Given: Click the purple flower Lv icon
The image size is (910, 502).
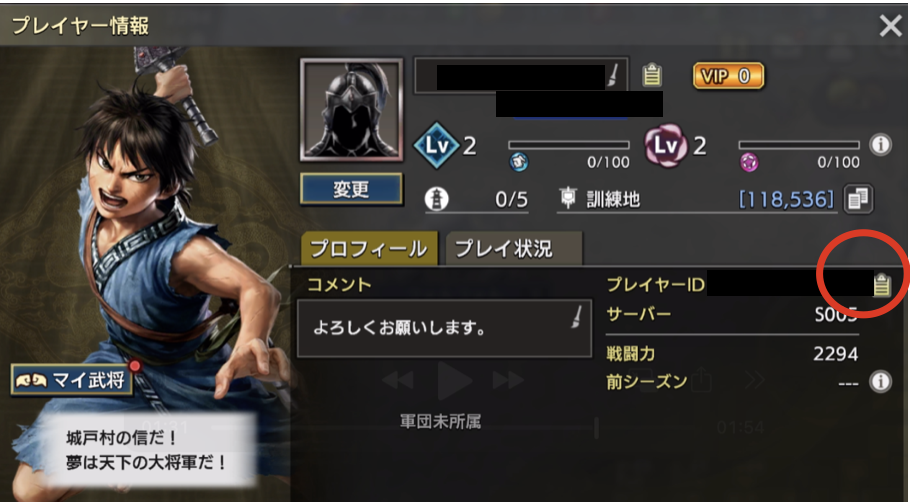Looking at the screenshot, I should (666, 145).
